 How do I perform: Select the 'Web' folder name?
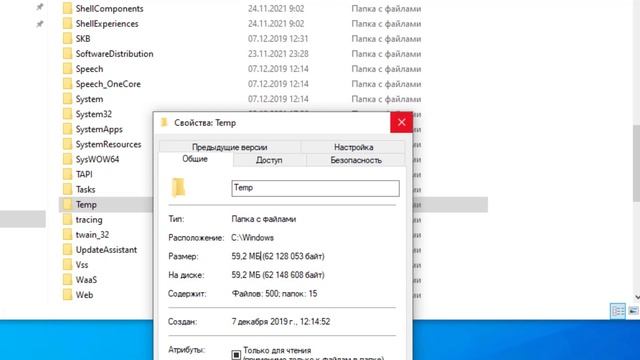[84, 295]
